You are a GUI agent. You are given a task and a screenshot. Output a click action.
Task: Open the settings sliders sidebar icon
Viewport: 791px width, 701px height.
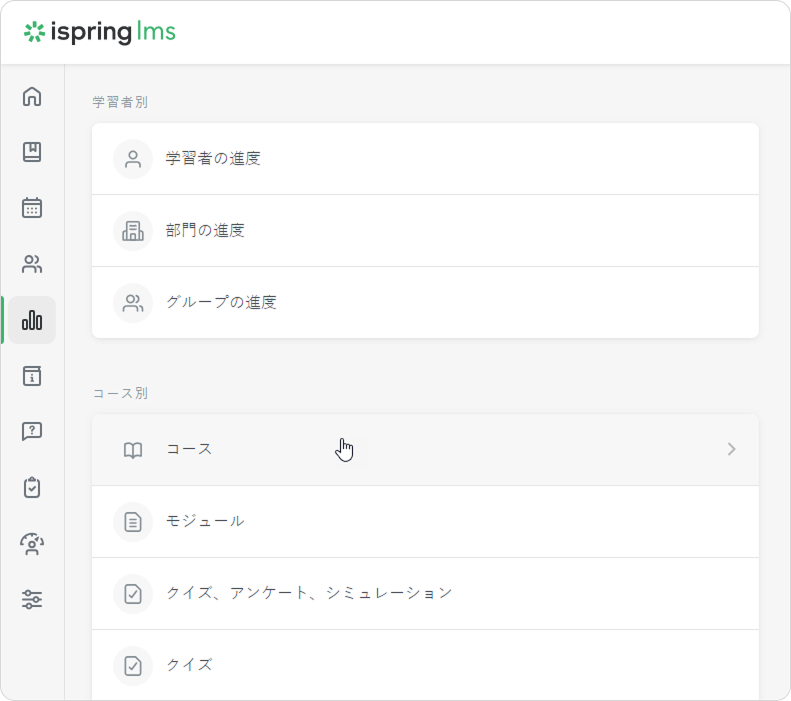pyautogui.click(x=32, y=600)
